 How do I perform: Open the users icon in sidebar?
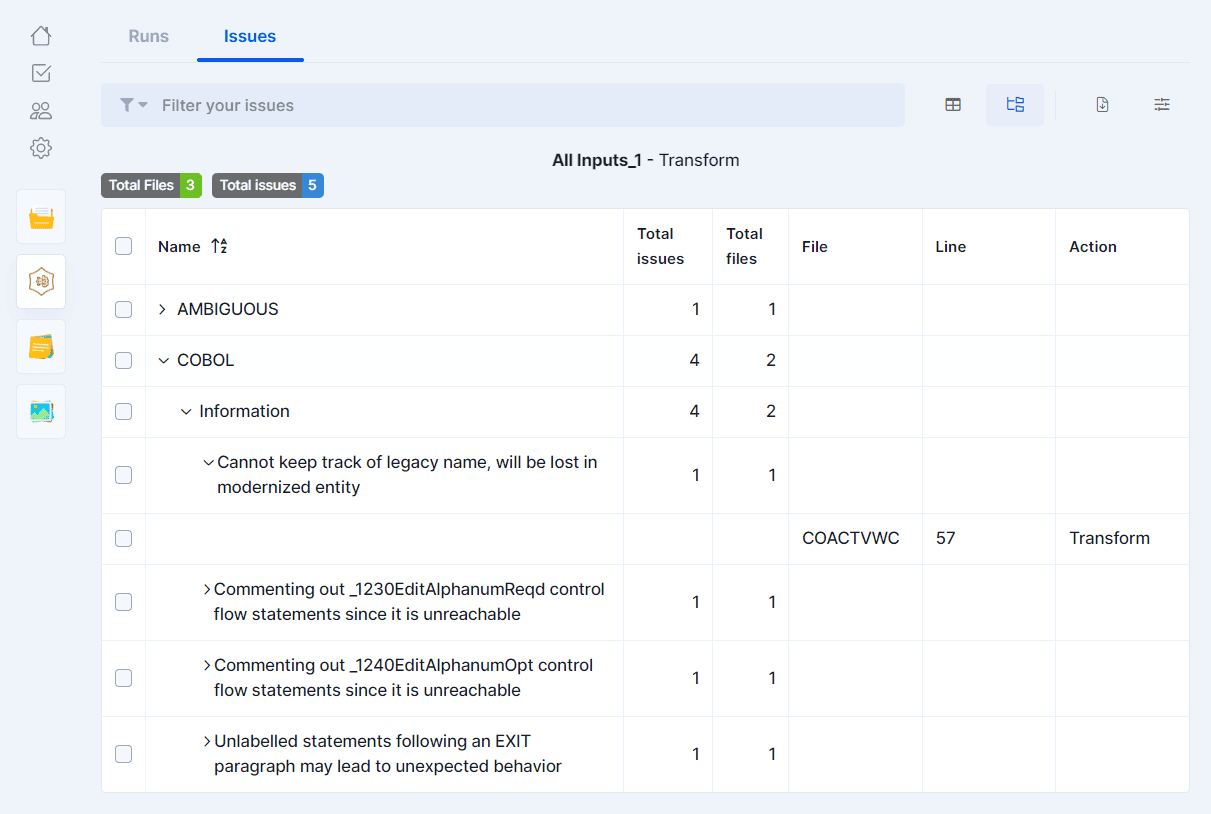coord(41,111)
